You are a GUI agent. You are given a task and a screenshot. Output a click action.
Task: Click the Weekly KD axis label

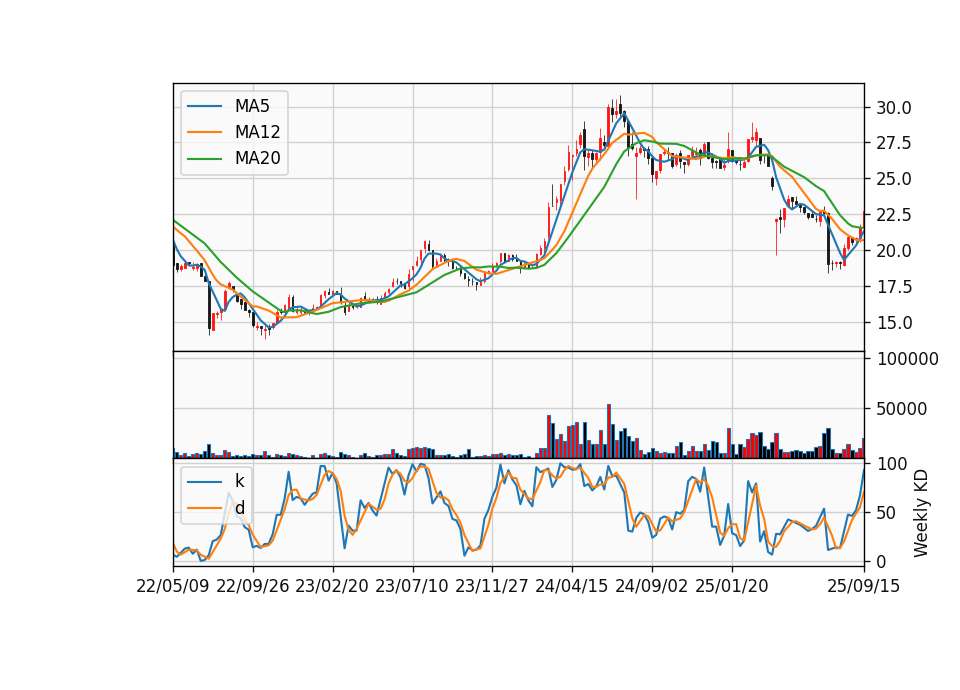pyautogui.click(x=921, y=513)
